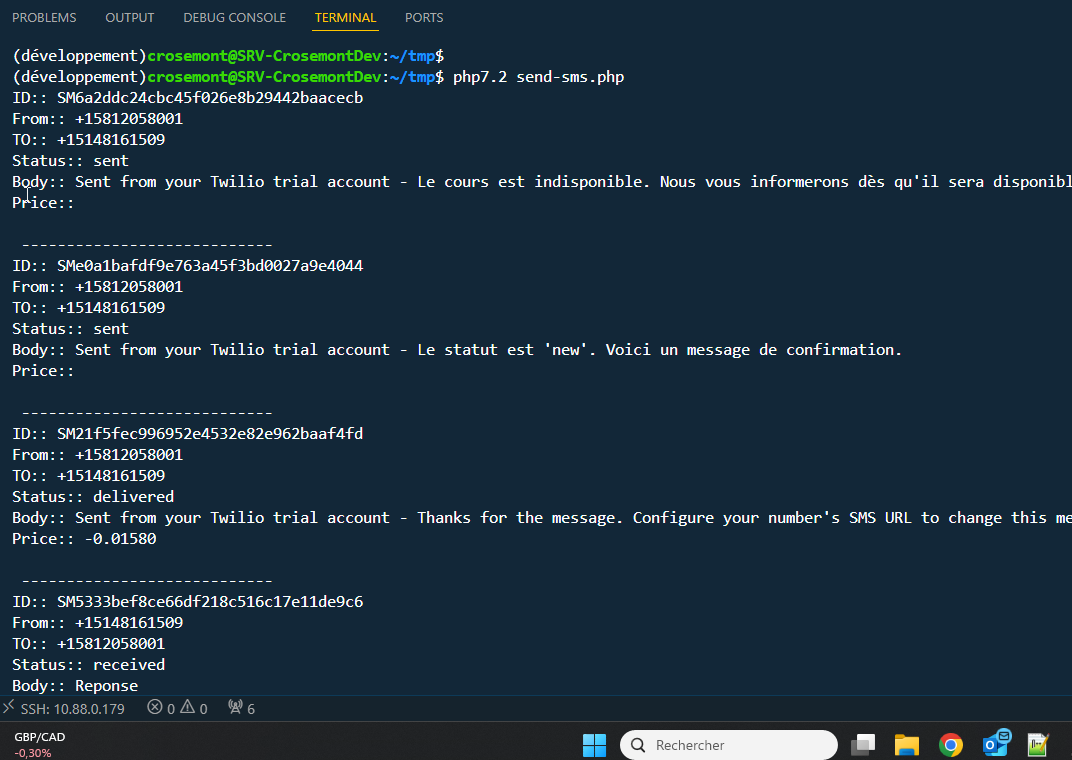Screen dimensions: 1072x760
Task: Open errors count in status bar
Action: [160, 709]
